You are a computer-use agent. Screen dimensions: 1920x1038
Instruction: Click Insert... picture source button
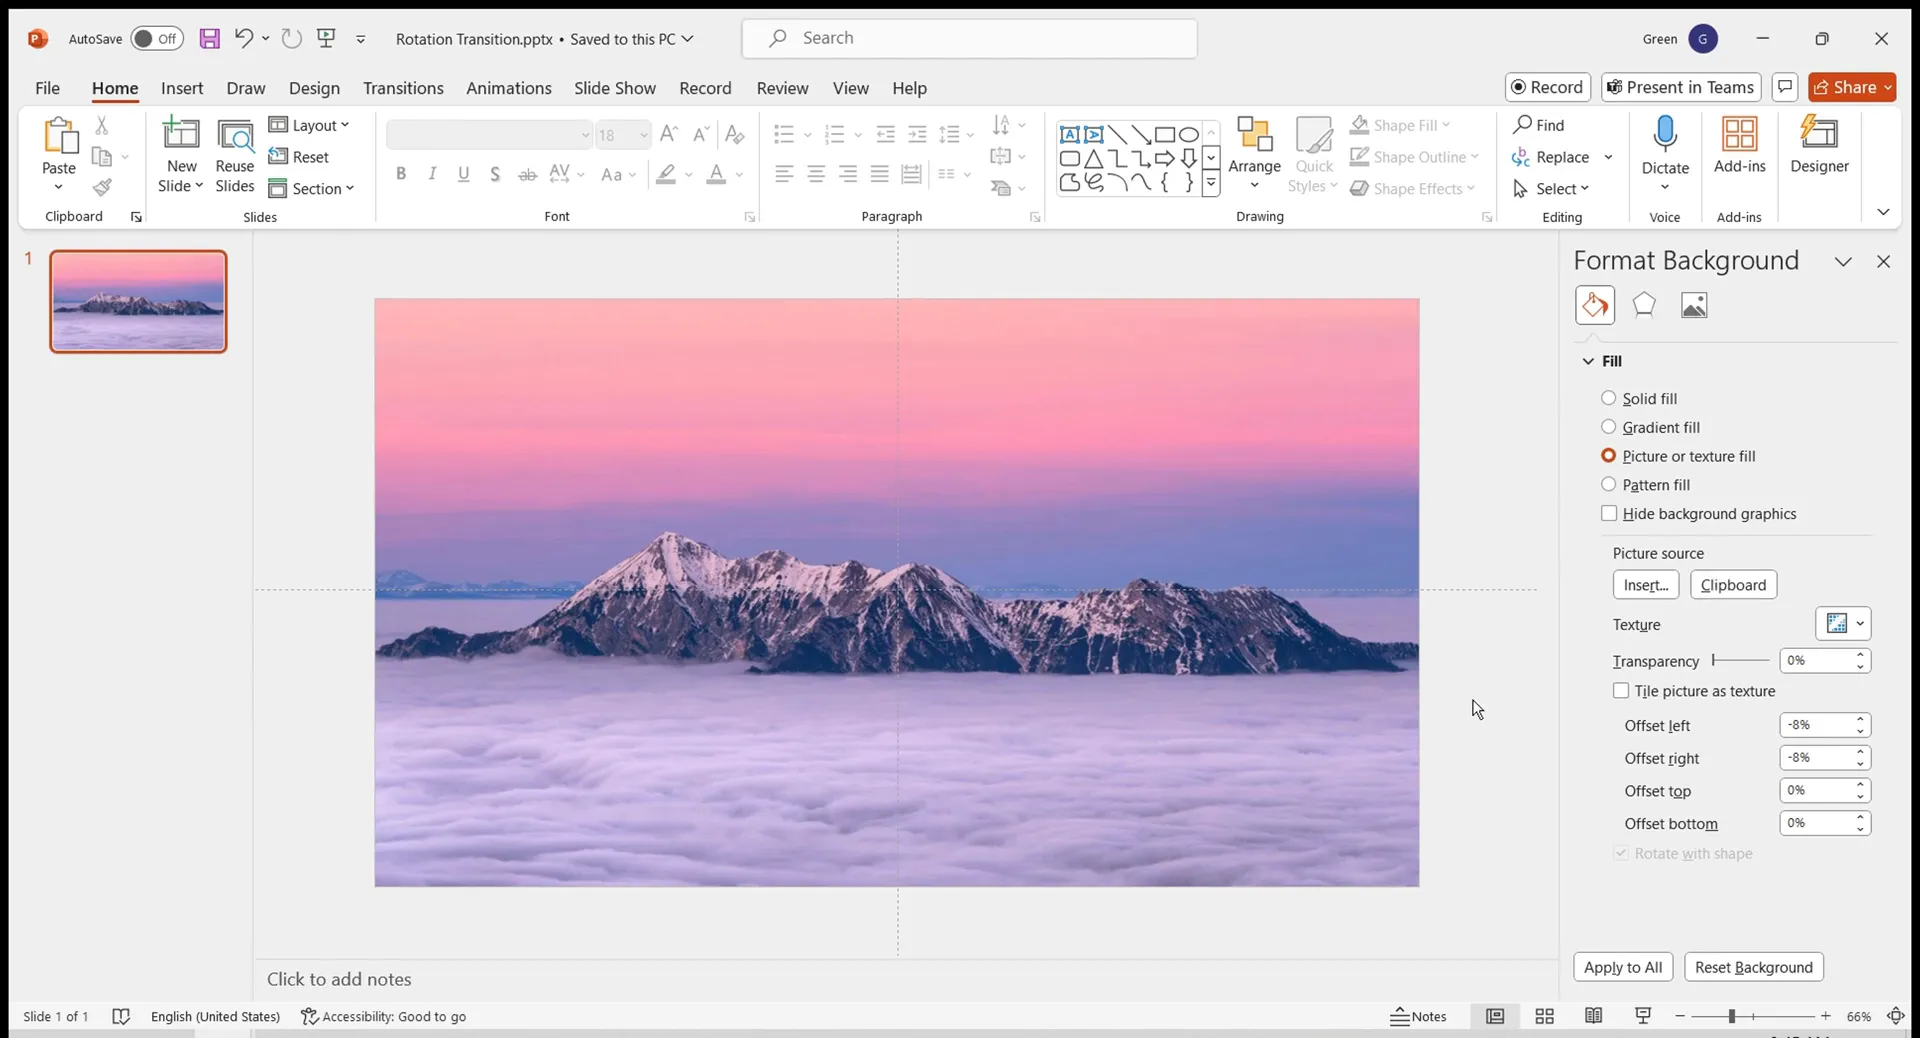point(1645,585)
